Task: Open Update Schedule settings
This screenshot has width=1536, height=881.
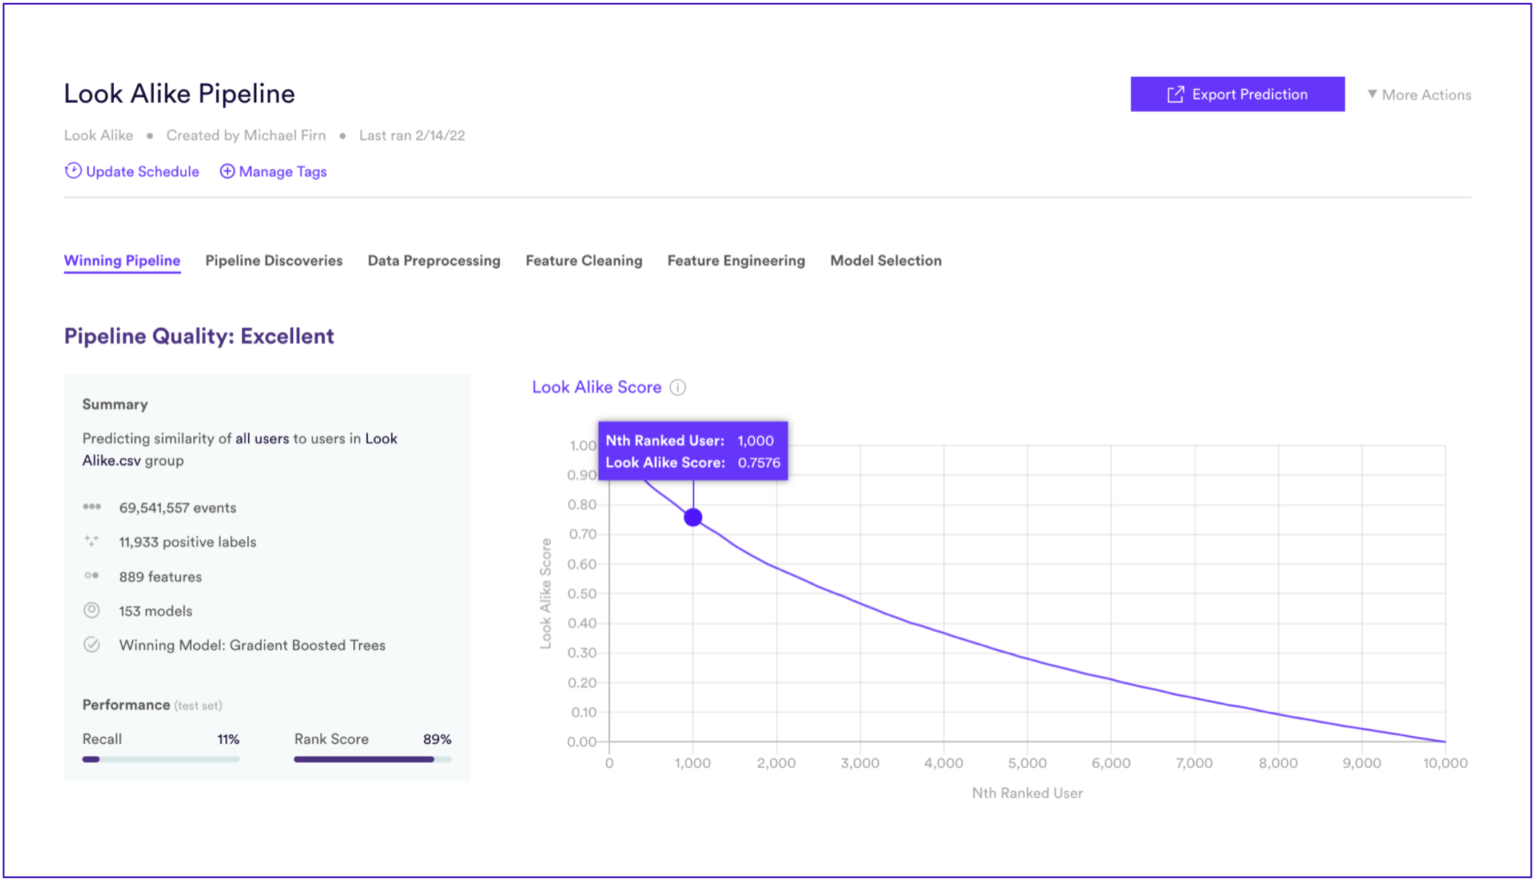Action: point(142,171)
